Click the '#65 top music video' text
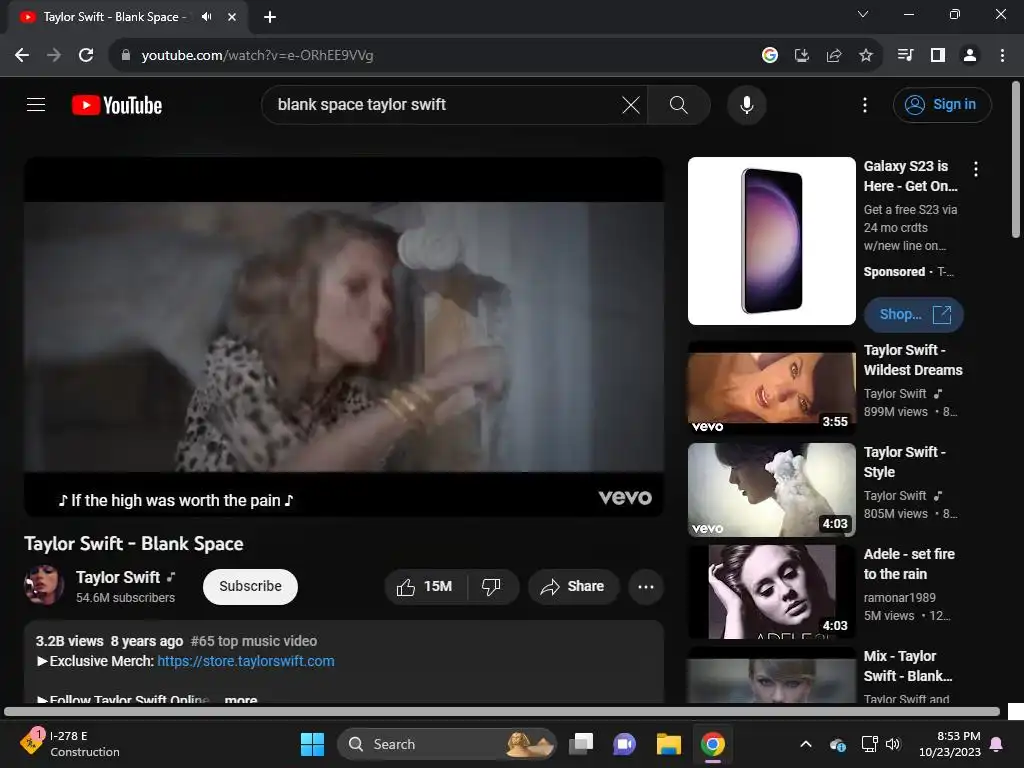Screen dimensions: 1024x768 click(253, 641)
